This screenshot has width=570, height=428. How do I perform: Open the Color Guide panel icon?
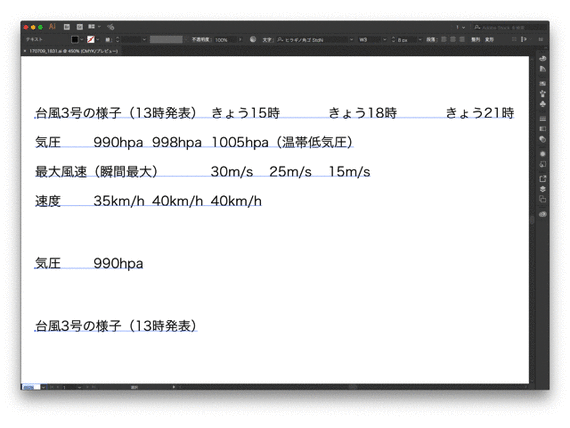click(x=543, y=69)
